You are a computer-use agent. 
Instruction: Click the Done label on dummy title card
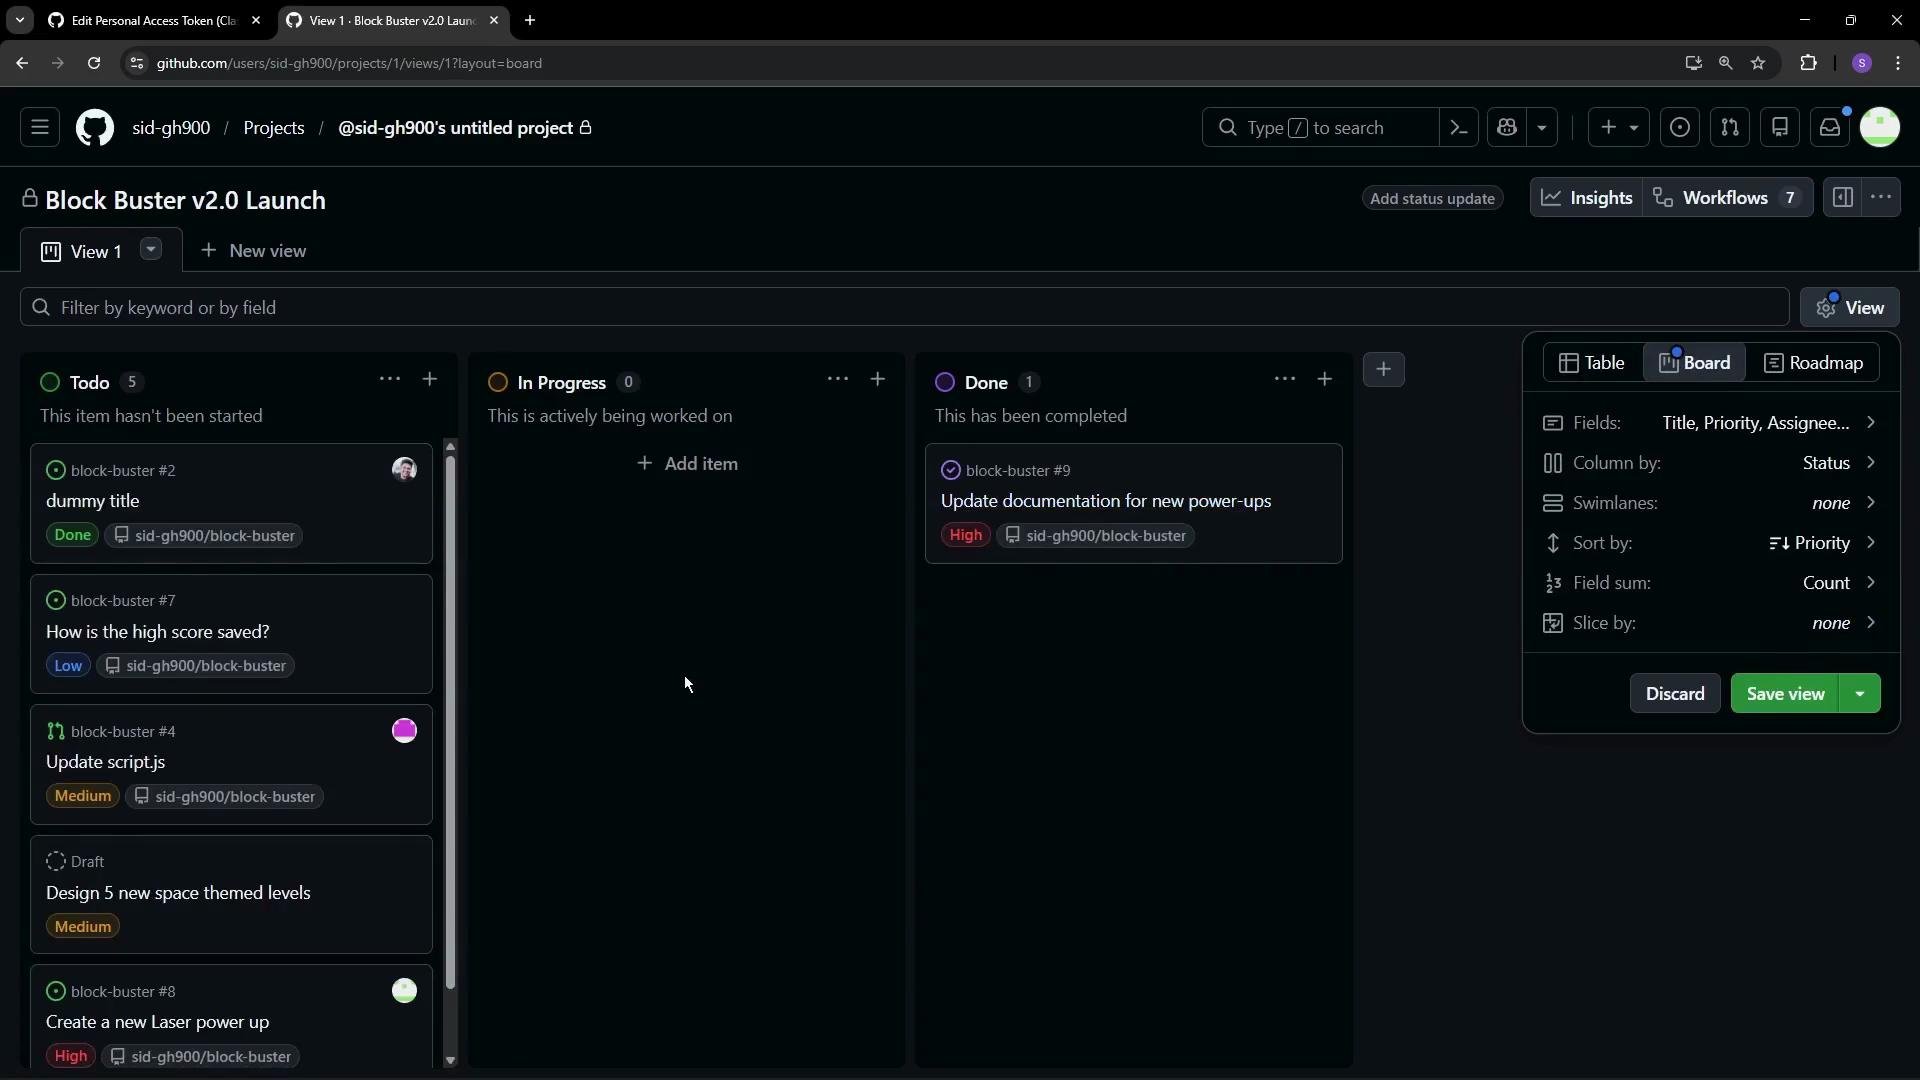[x=72, y=535]
